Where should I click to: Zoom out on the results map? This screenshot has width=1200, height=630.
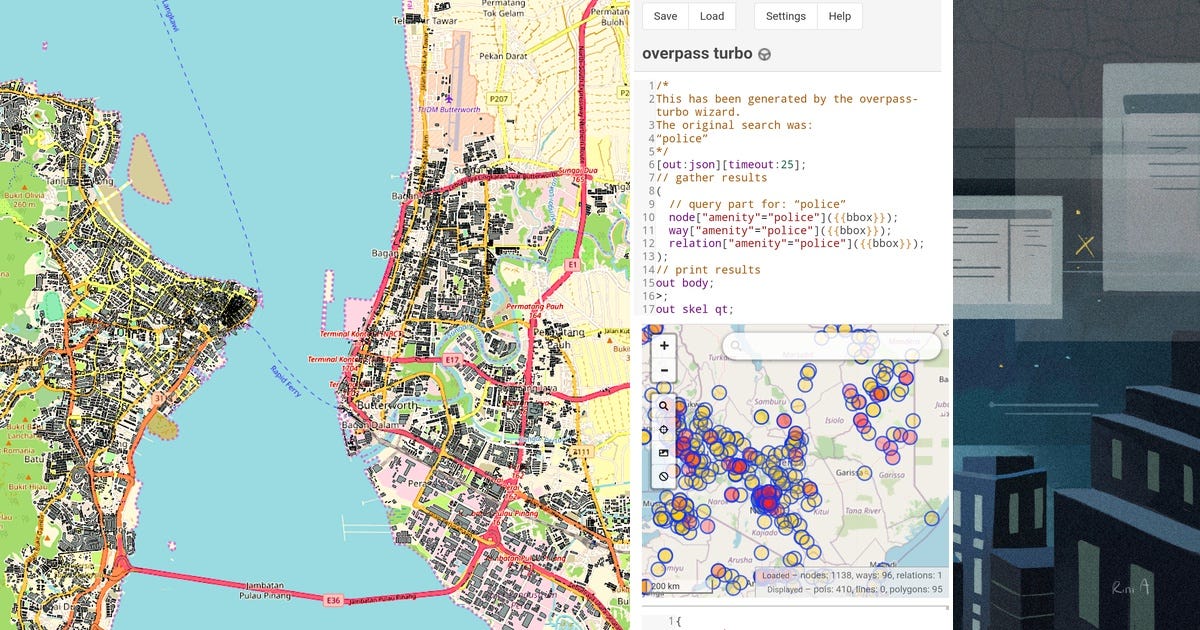[x=664, y=370]
